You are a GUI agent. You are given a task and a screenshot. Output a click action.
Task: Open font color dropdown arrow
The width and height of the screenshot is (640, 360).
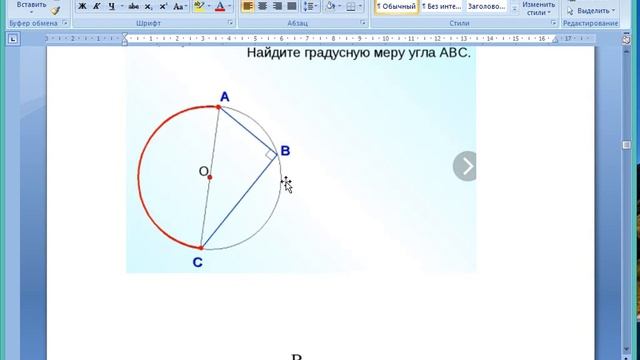[x=229, y=6]
